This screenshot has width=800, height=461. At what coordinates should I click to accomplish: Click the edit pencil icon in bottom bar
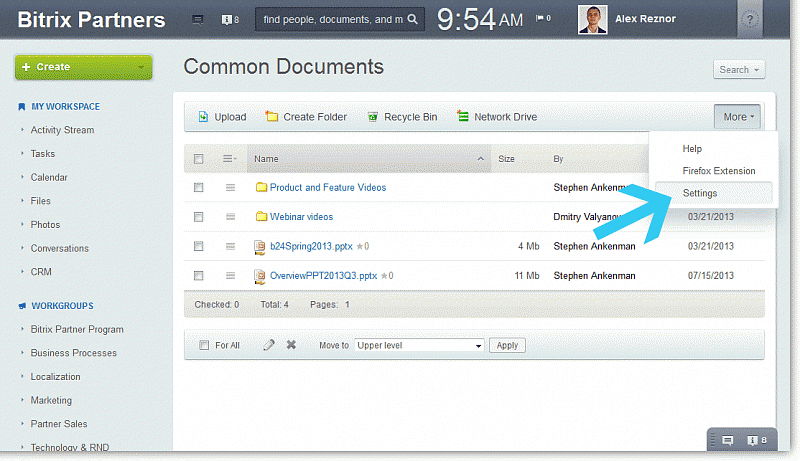tap(269, 345)
